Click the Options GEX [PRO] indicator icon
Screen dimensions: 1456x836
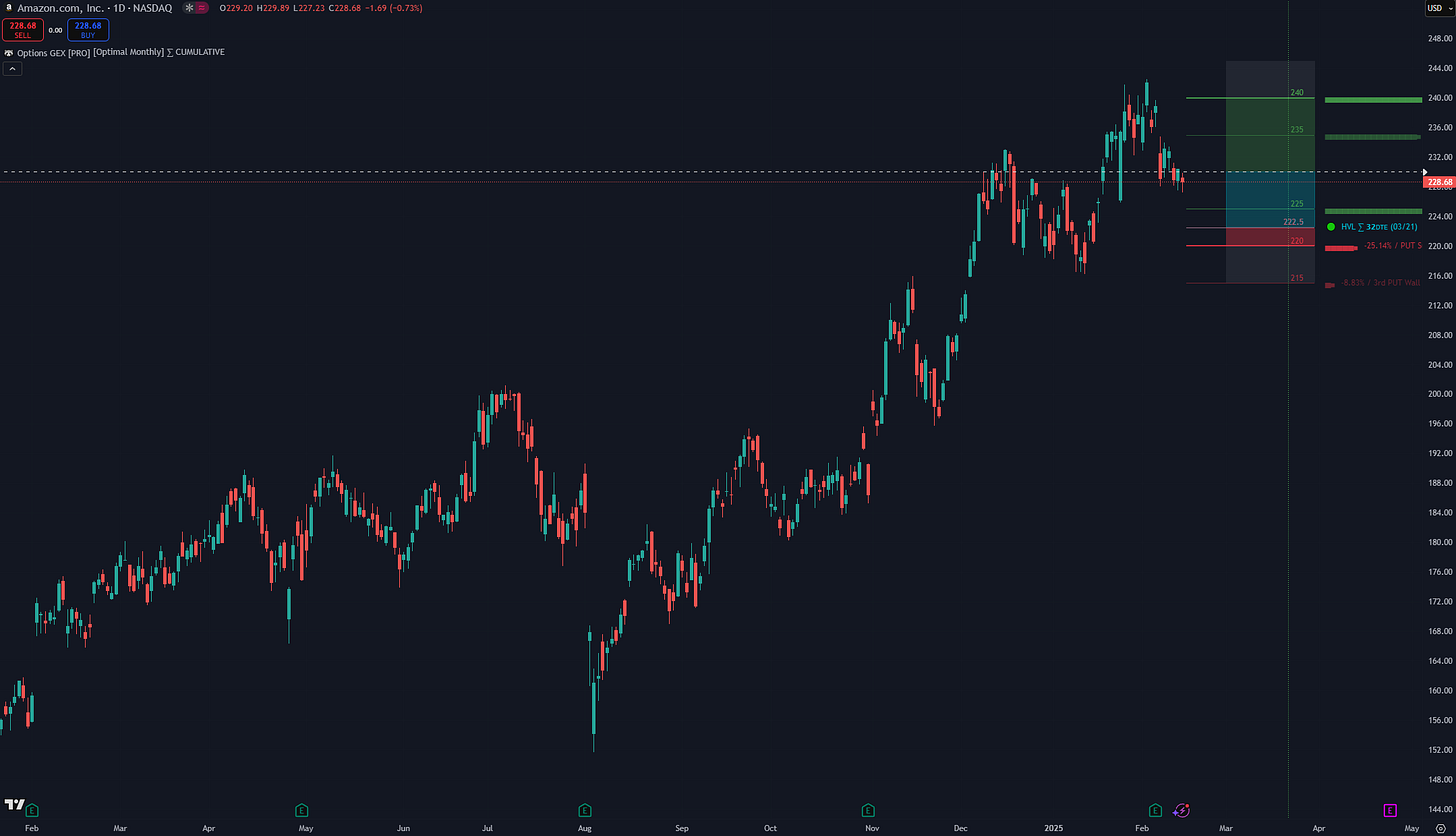[x=9, y=52]
